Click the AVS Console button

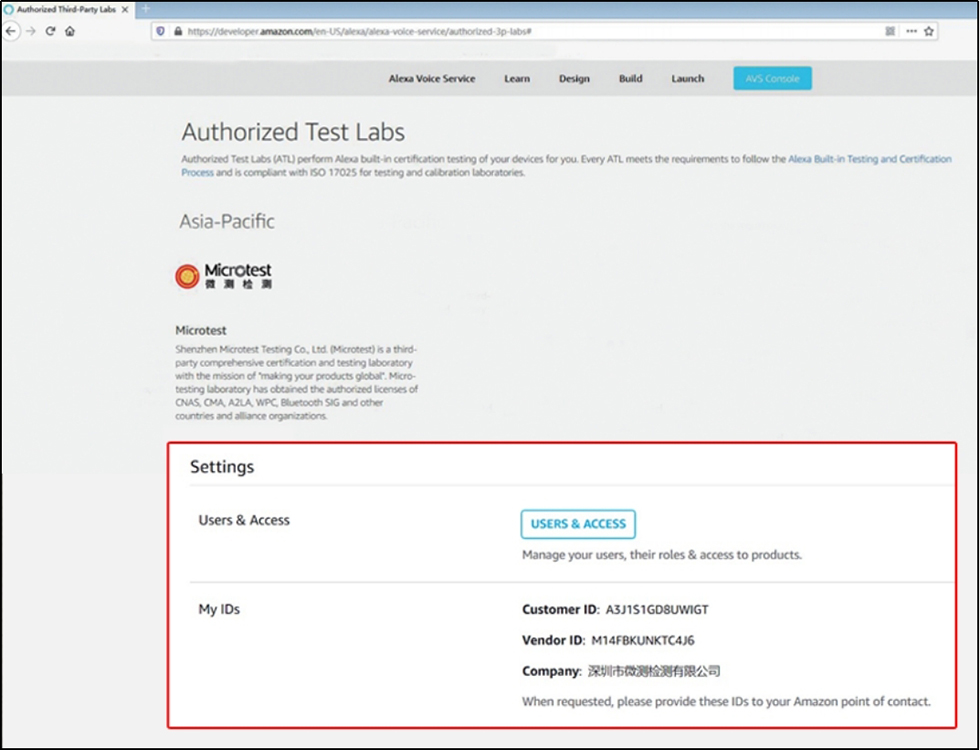tap(772, 79)
